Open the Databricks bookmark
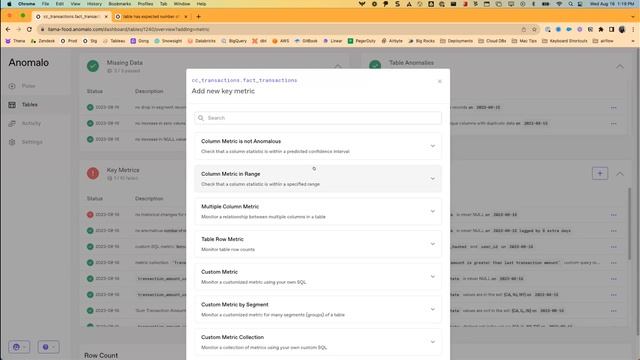Screen dimensions: 640x360 pyautogui.click(x=201, y=41)
